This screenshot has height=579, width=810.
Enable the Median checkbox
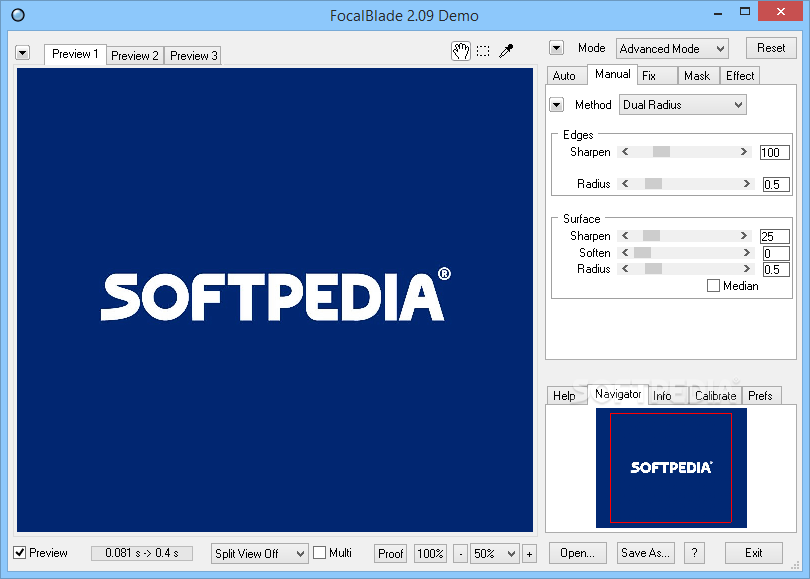713,286
